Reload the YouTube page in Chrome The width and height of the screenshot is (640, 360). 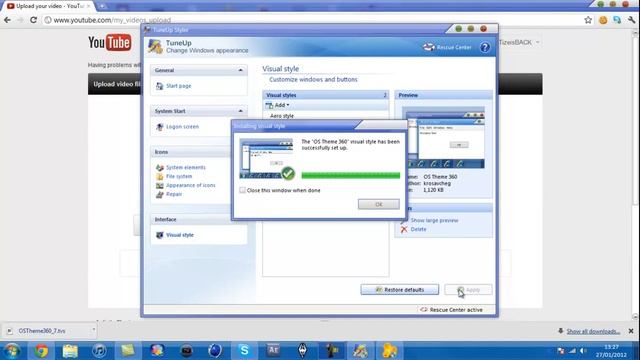tap(33, 20)
